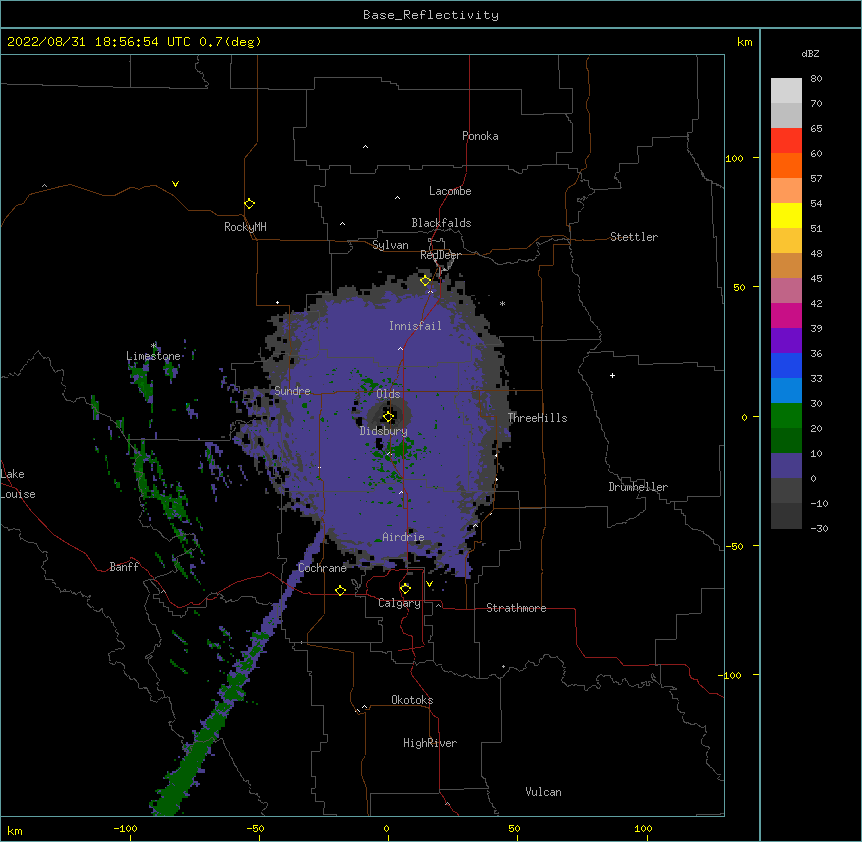Click the Okotoks city label
The image size is (862, 842).
click(412, 700)
